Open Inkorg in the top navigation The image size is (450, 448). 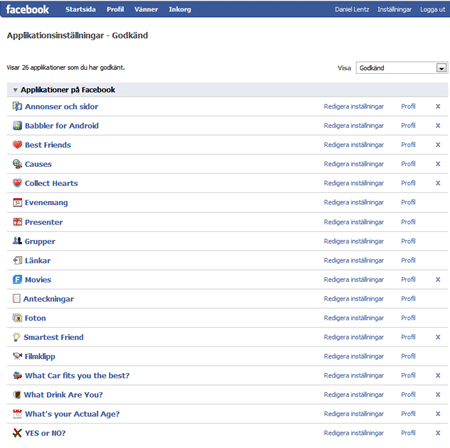[x=180, y=9]
